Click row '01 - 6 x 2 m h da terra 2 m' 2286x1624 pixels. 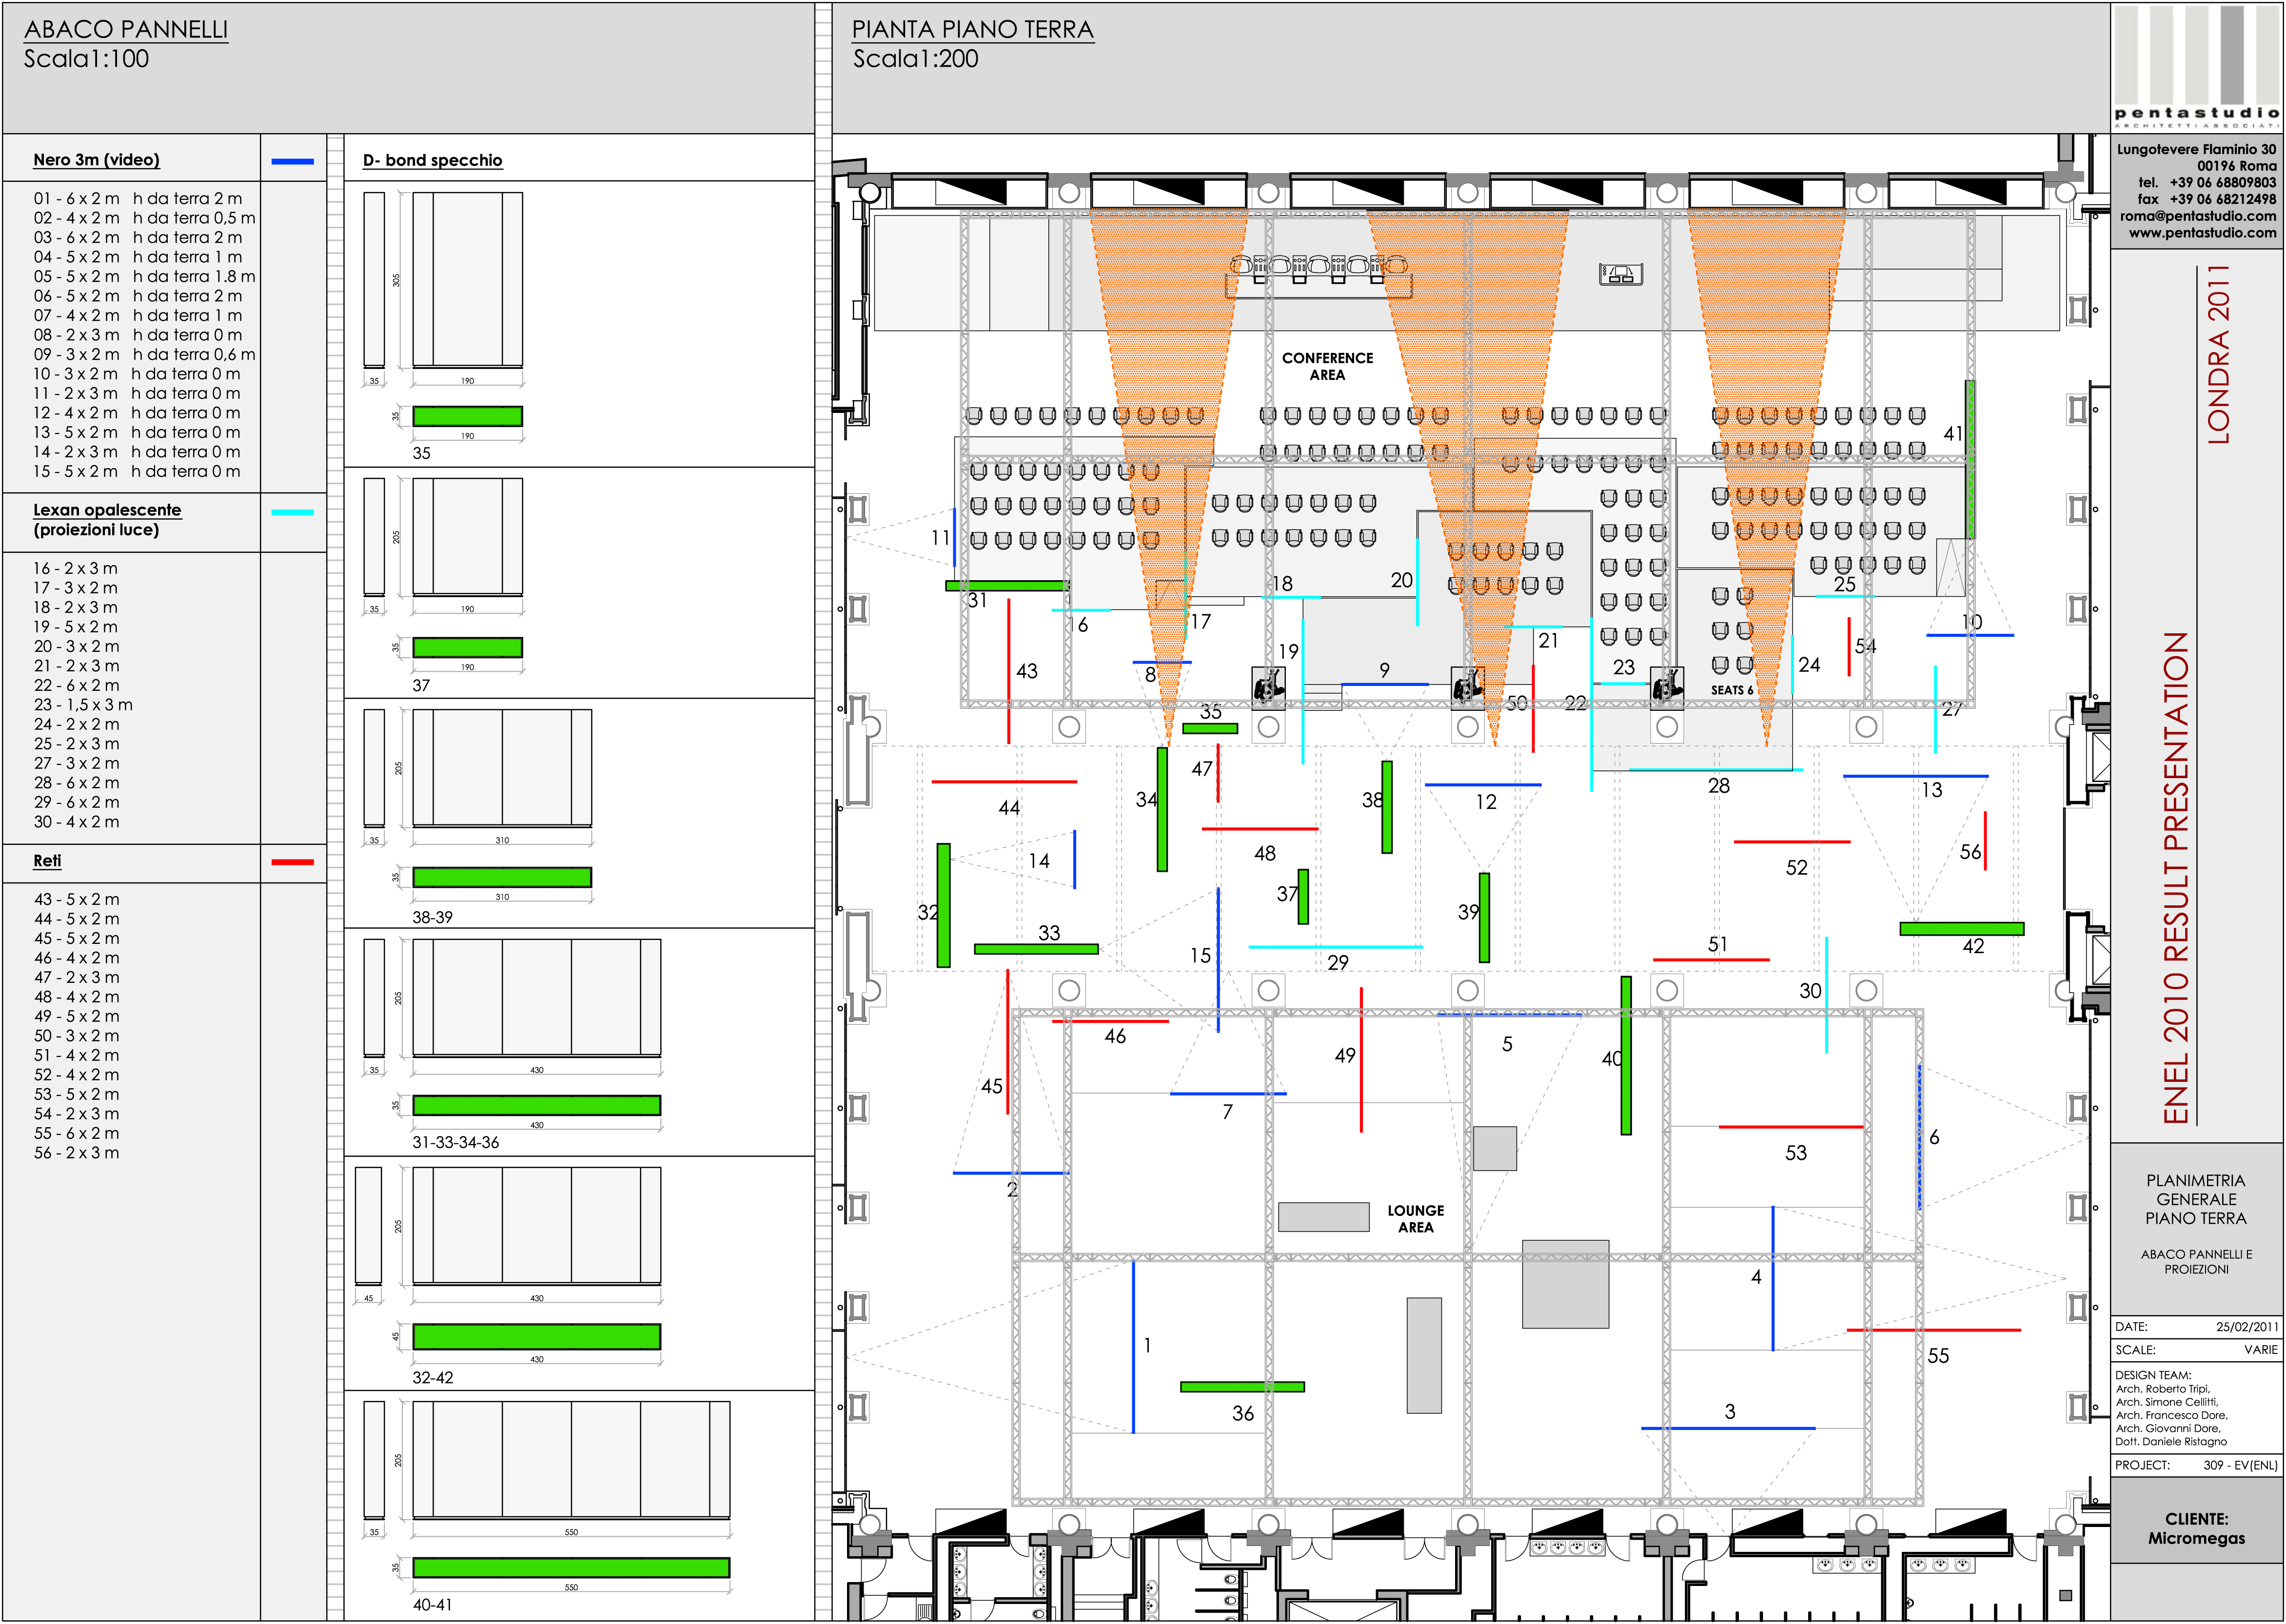138,199
